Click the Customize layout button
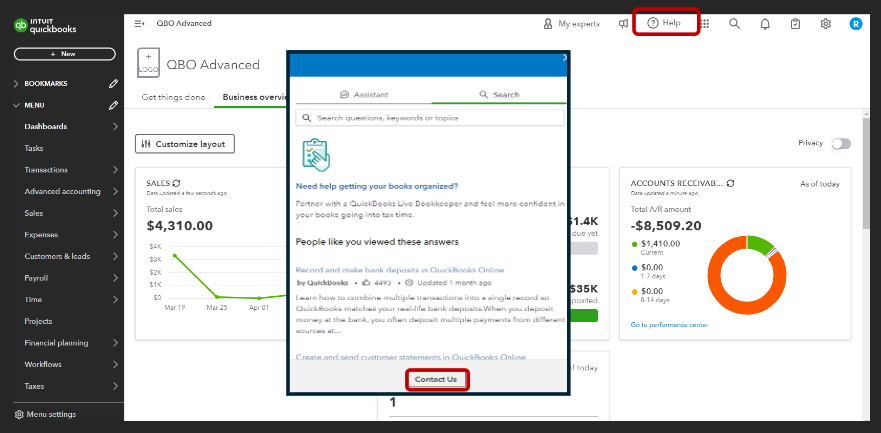The height and width of the screenshot is (433, 881). click(x=185, y=144)
